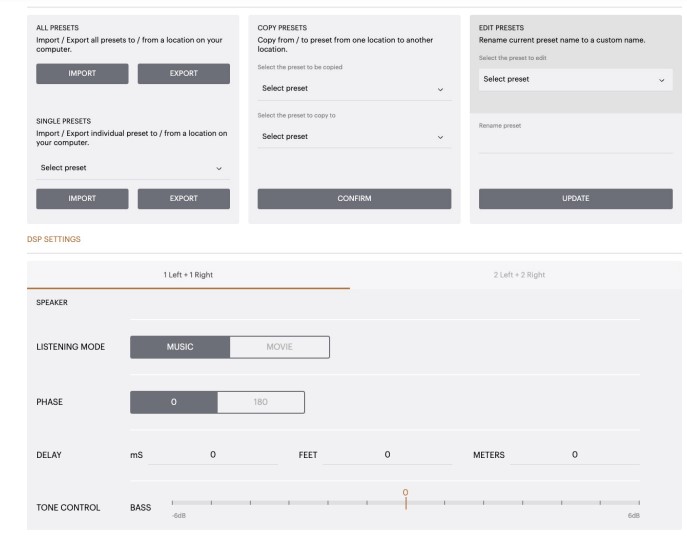This screenshot has width=687, height=539.
Task: Select Music listening mode
Action: 180,347
